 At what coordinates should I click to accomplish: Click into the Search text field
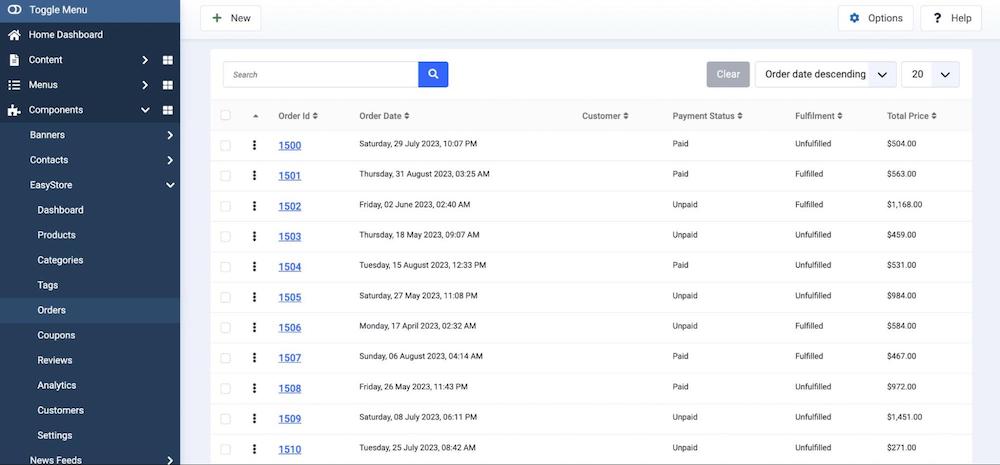pos(320,75)
